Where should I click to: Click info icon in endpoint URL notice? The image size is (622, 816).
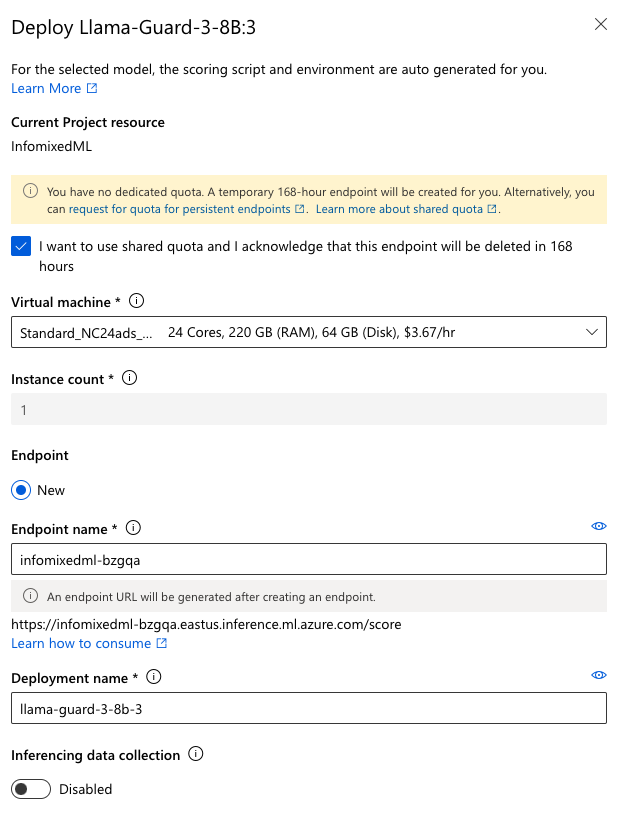tap(30, 596)
